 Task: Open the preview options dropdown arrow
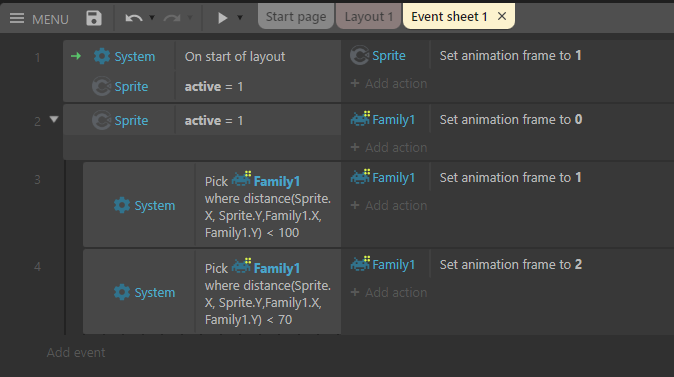pyautogui.click(x=240, y=18)
